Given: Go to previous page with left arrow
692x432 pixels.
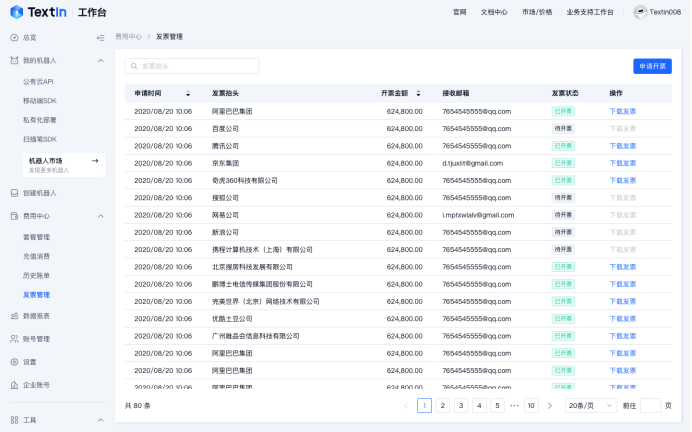Looking at the screenshot, I should 406,406.
